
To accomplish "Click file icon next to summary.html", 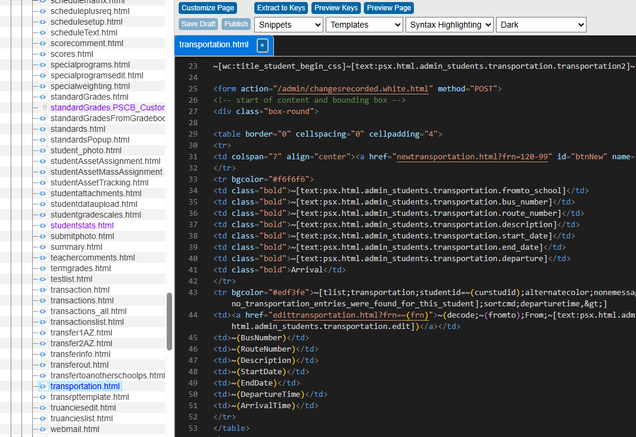I will click(x=42, y=247).
